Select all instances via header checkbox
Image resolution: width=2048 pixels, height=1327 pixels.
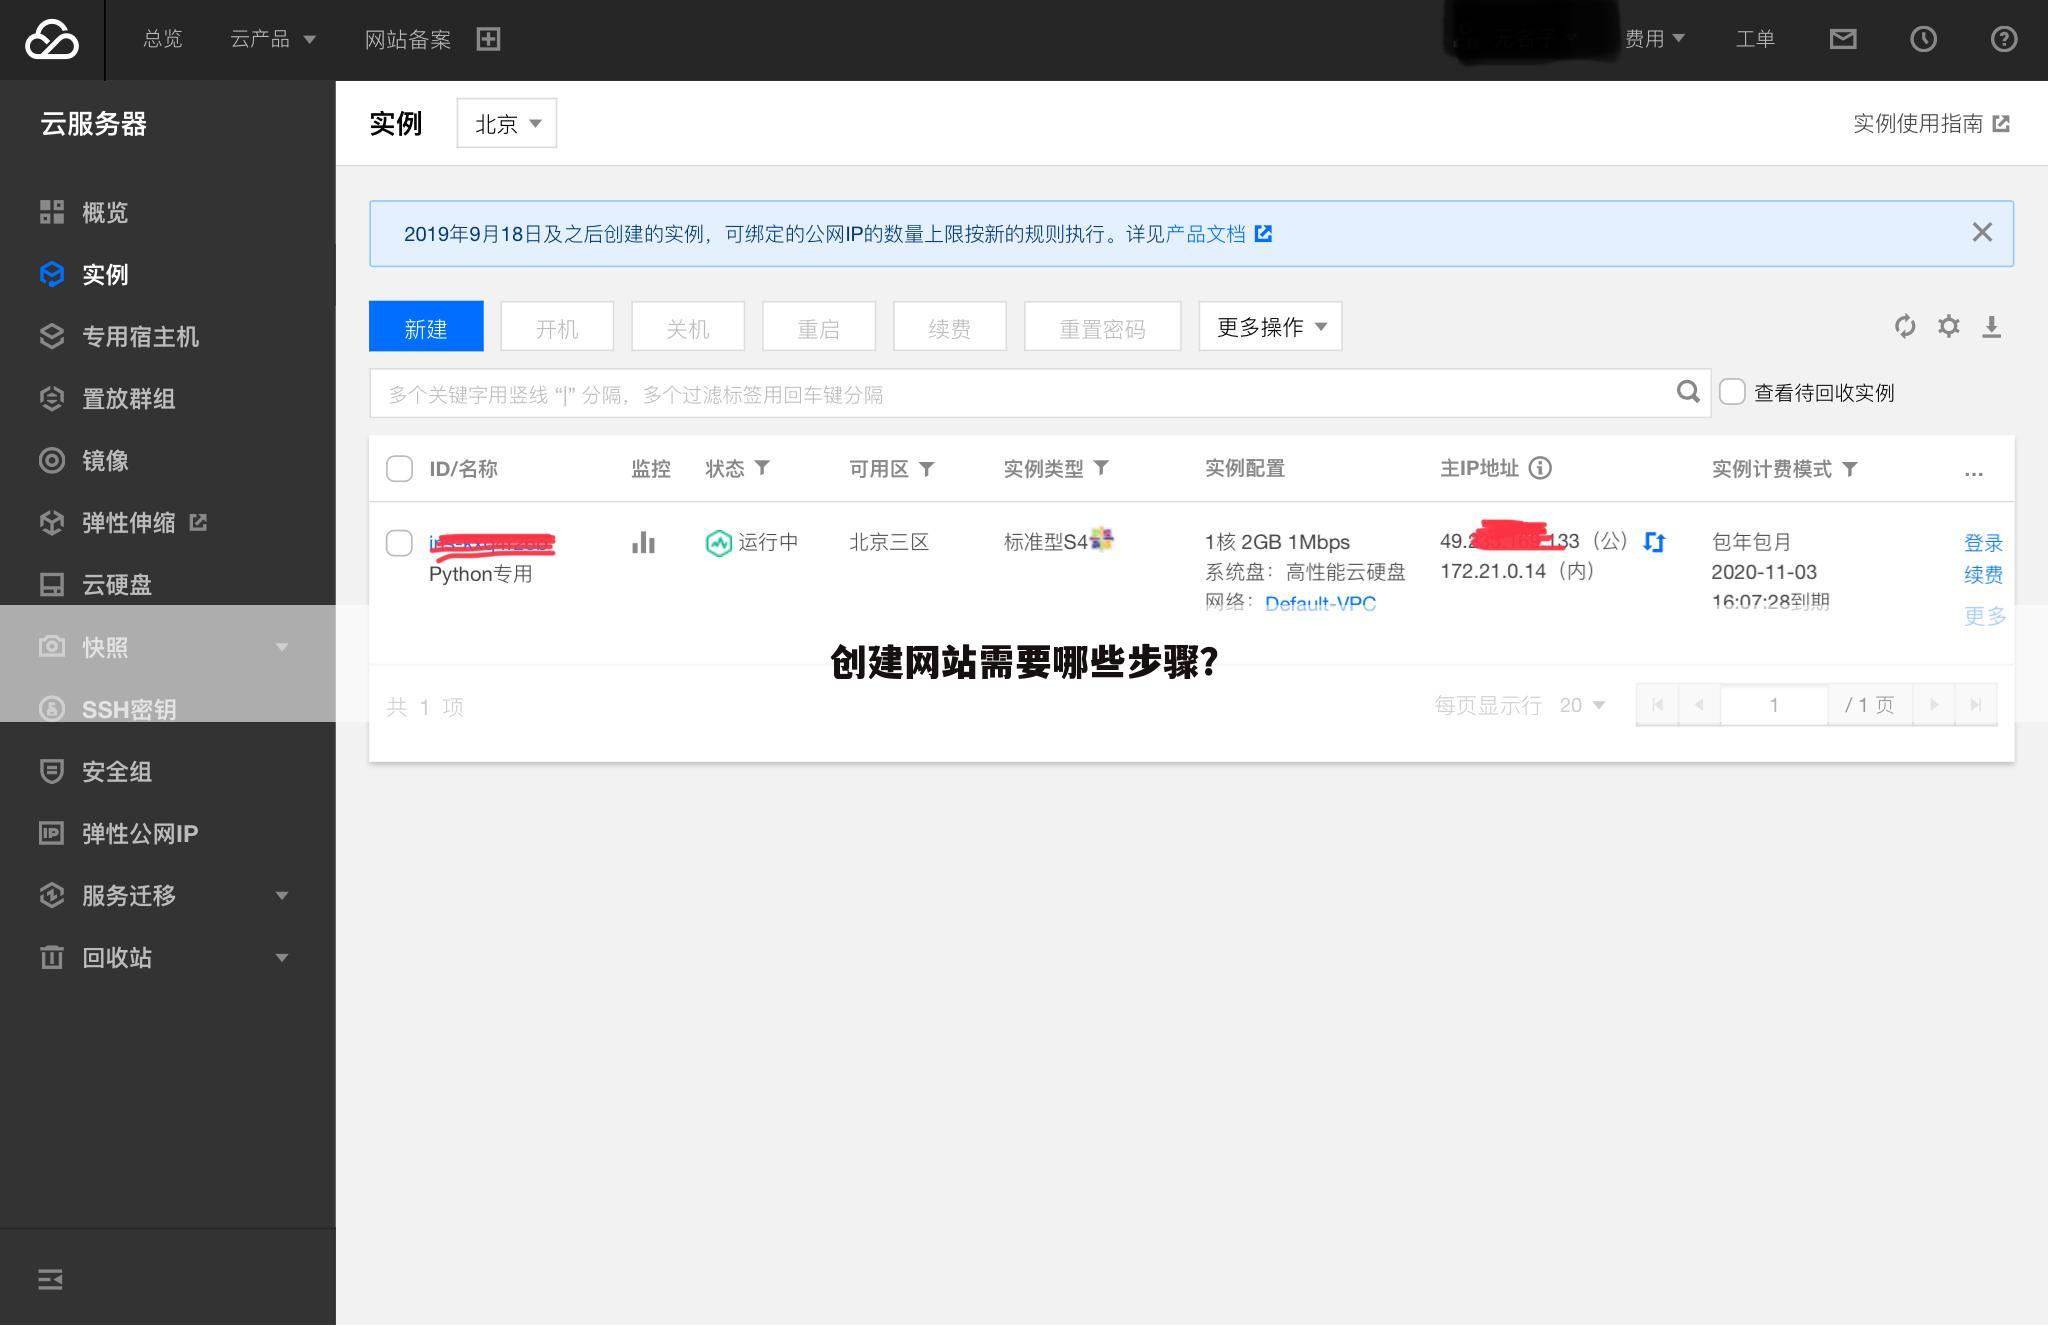[x=399, y=468]
